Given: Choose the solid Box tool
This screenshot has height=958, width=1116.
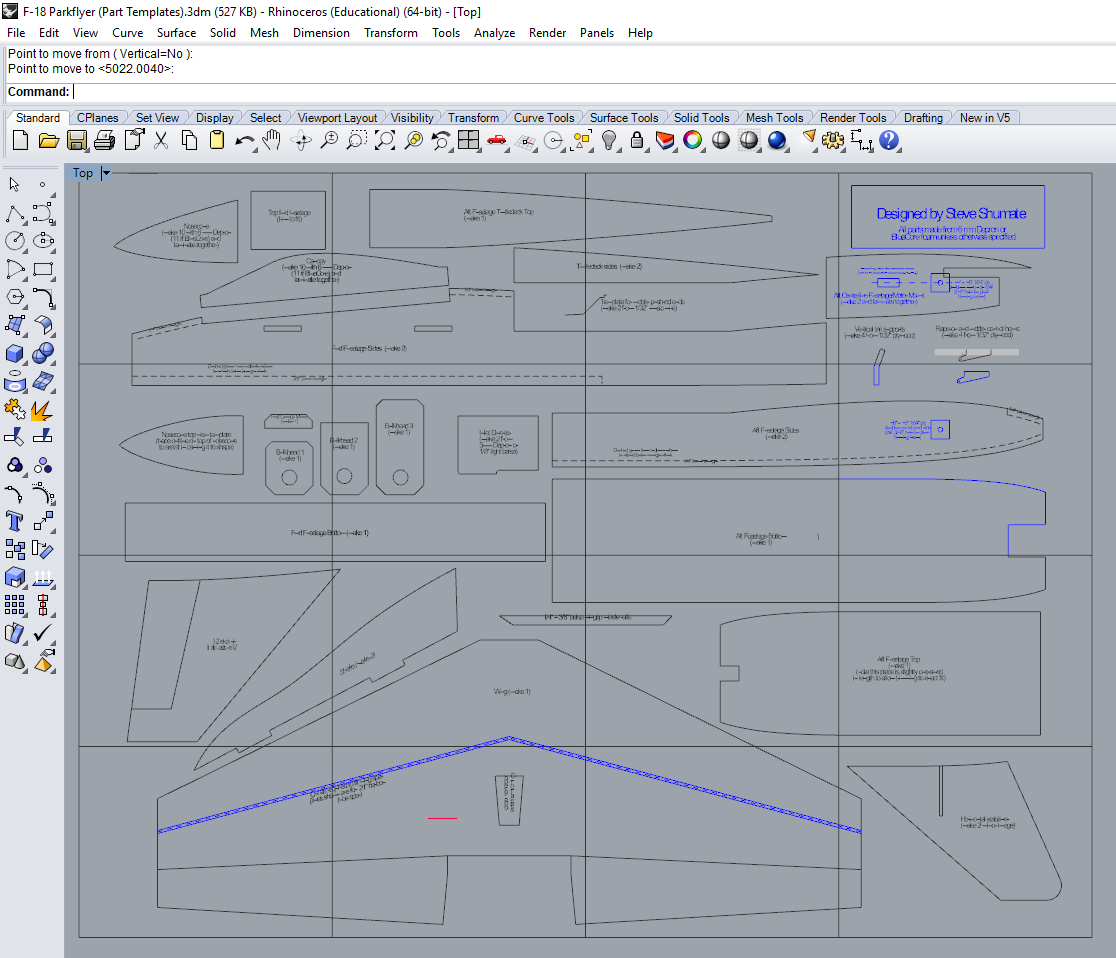Looking at the screenshot, I should pyautogui.click(x=15, y=354).
